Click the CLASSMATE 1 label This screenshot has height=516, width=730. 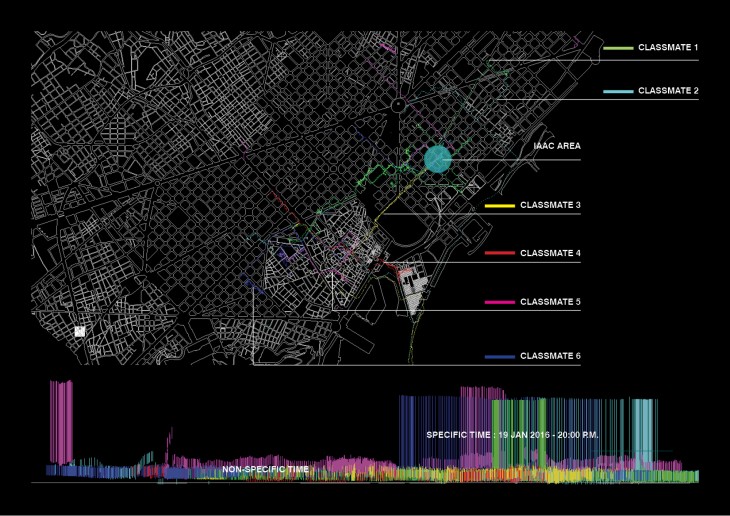[x=668, y=48]
